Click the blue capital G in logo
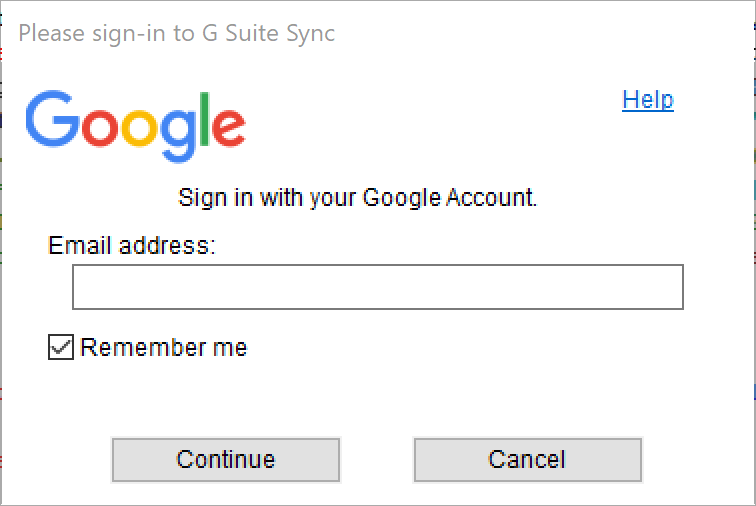This screenshot has width=756, height=506. coord(52,119)
